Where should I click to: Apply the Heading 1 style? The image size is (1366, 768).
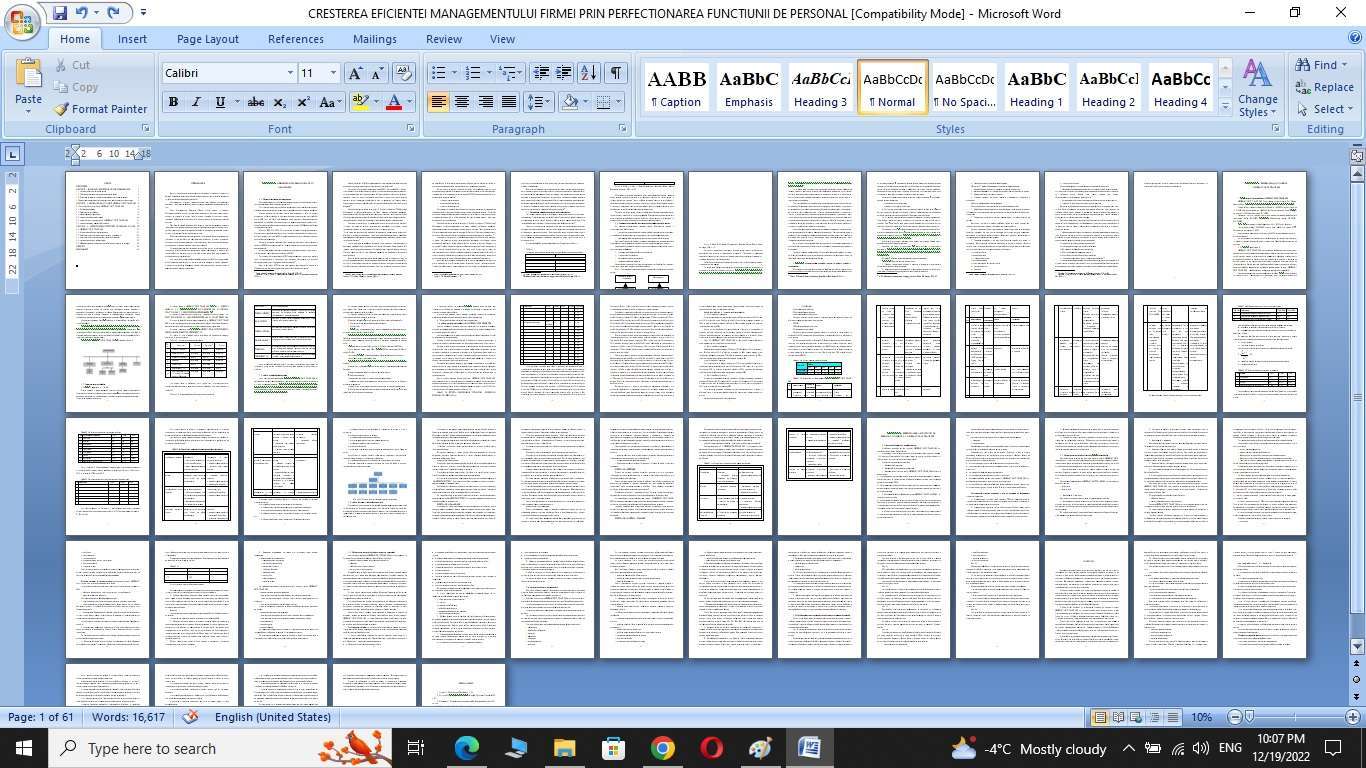pos(1036,88)
